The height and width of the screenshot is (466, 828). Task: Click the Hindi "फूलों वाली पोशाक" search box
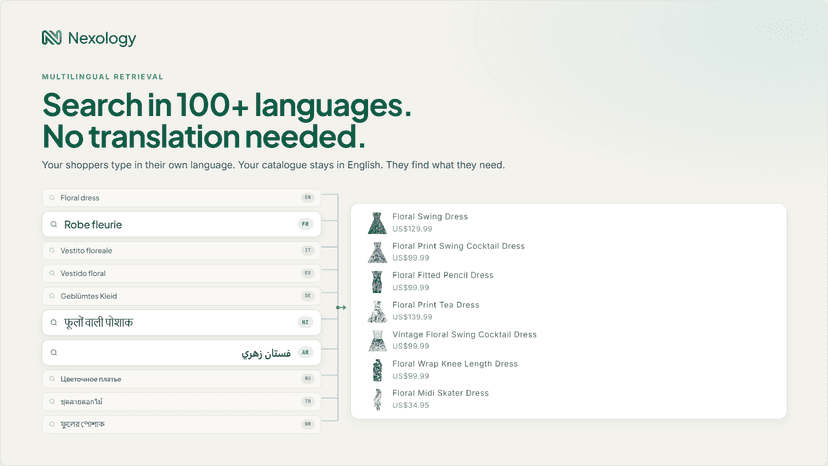point(181,322)
